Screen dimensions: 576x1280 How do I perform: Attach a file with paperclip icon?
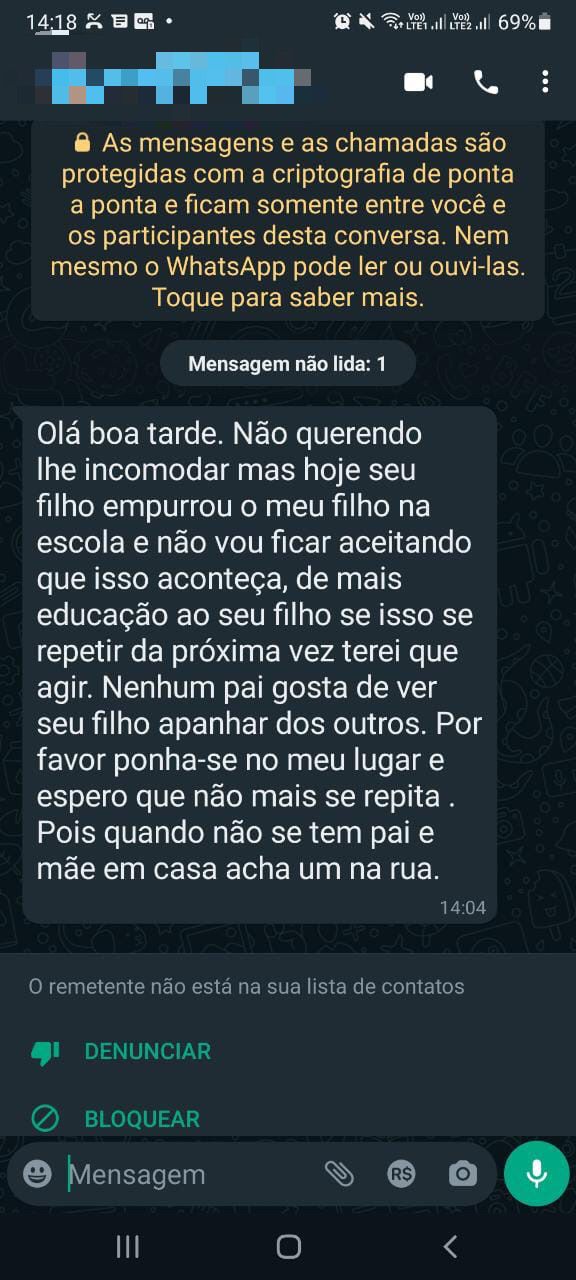click(339, 1174)
